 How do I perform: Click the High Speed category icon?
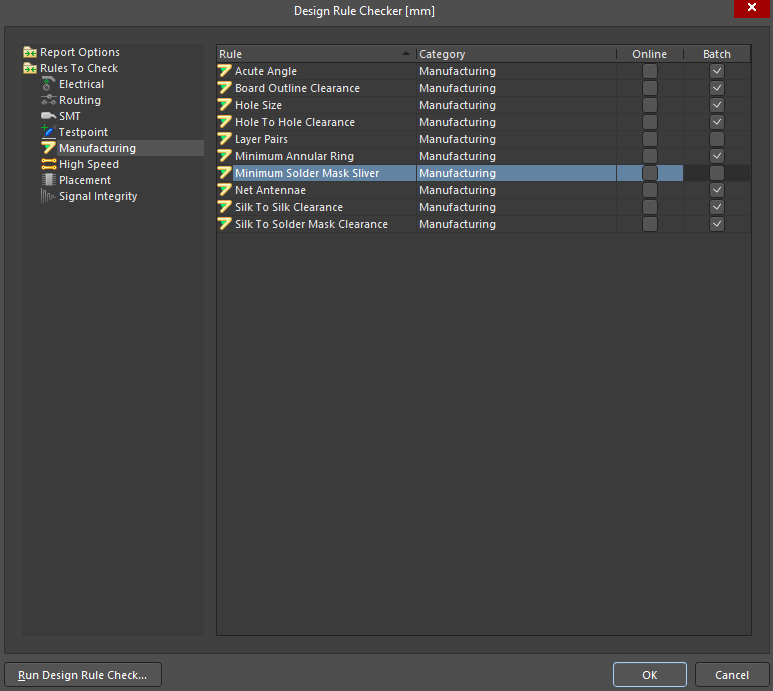coord(48,165)
